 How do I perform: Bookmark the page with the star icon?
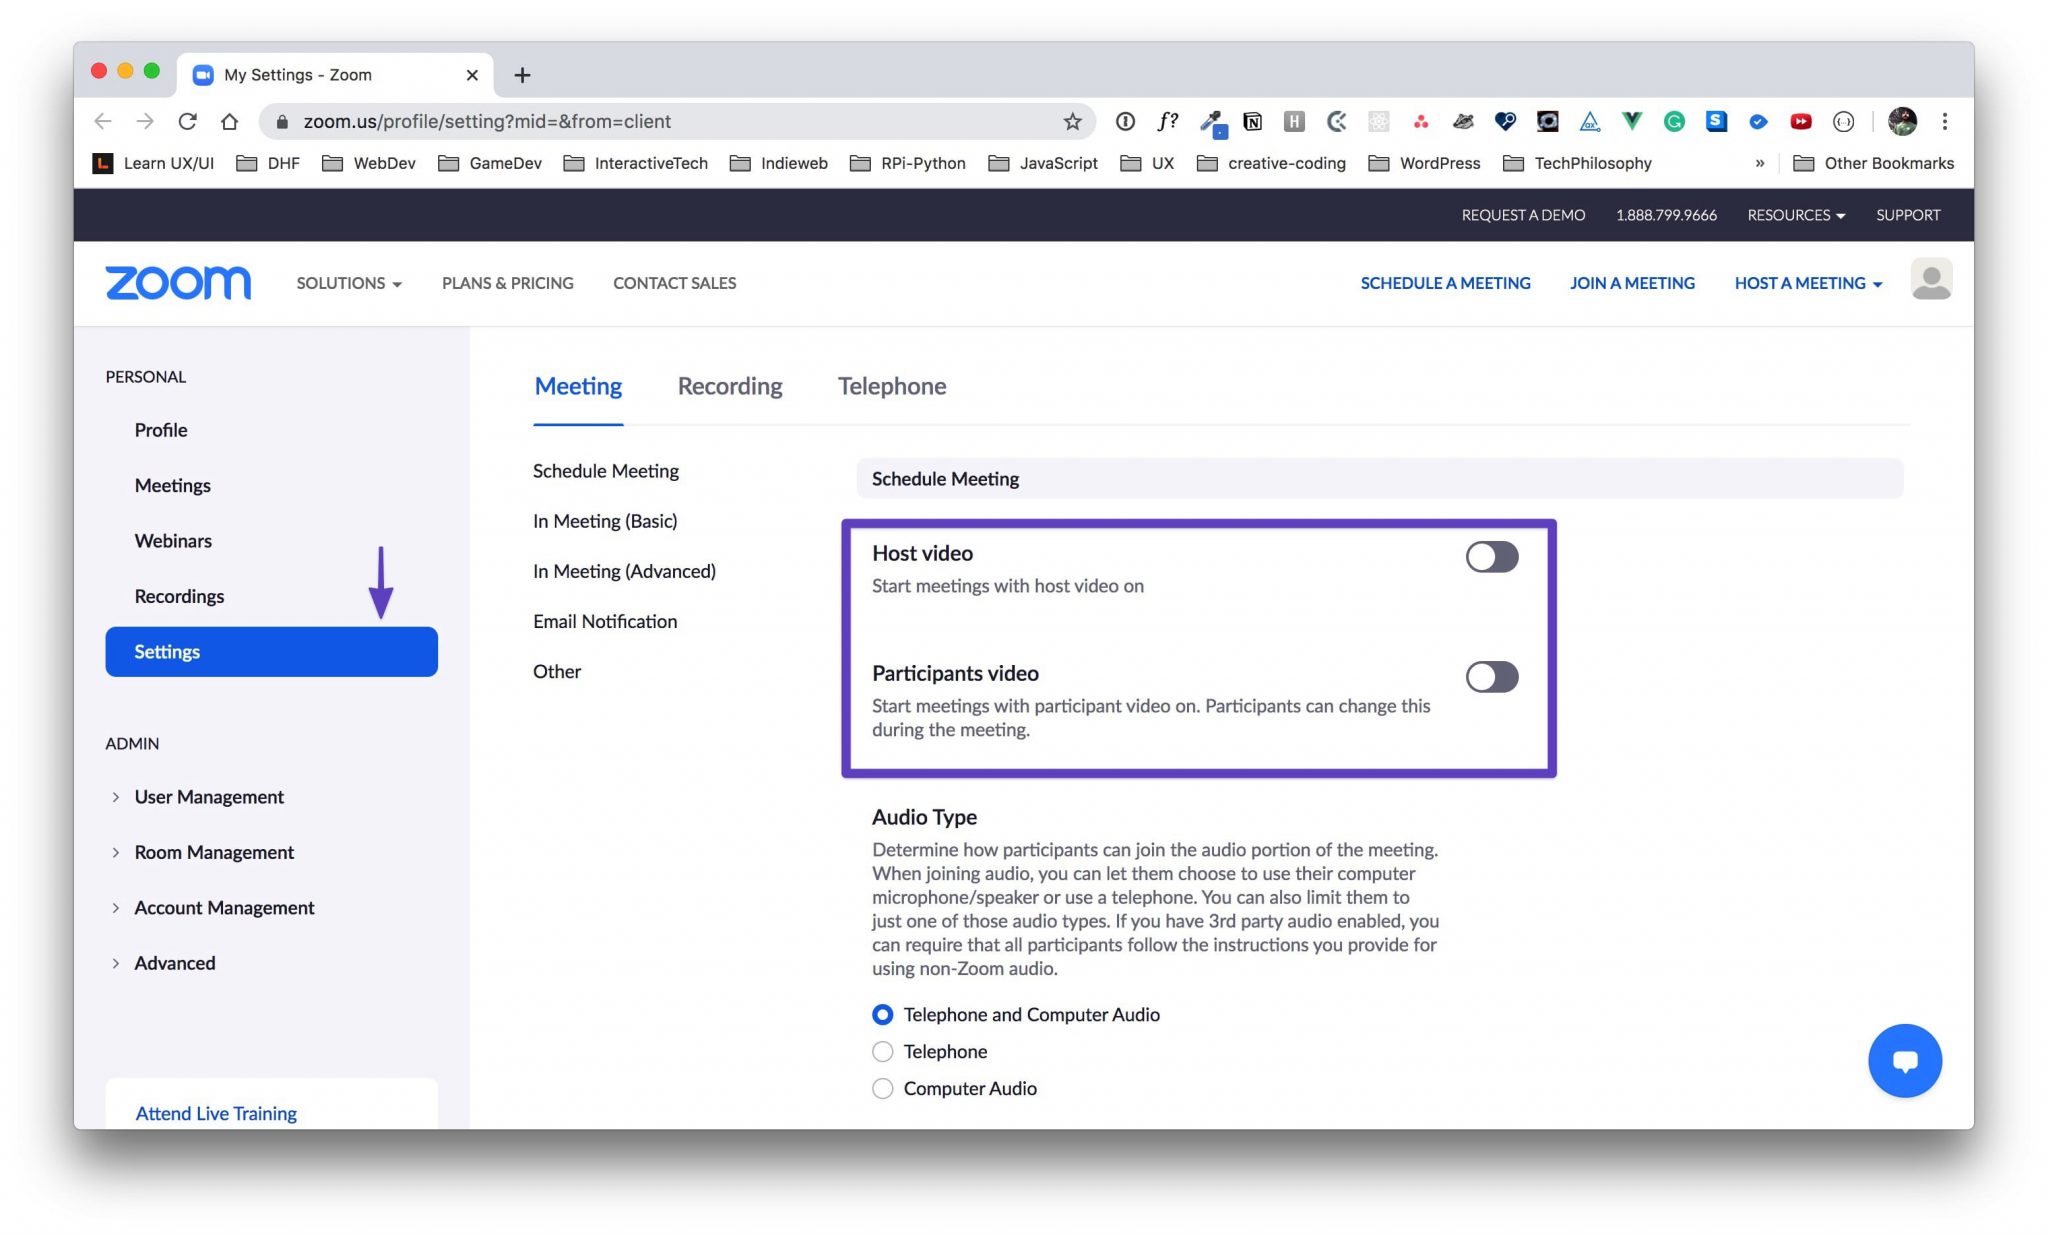pyautogui.click(x=1071, y=121)
